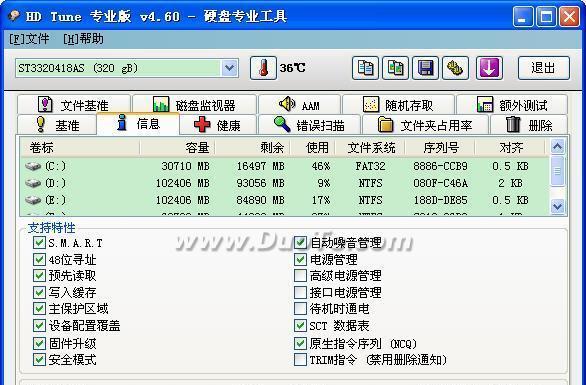586x385 pixels.
Task: Toggle the 电源管理 checkbox
Action: (x=300, y=259)
